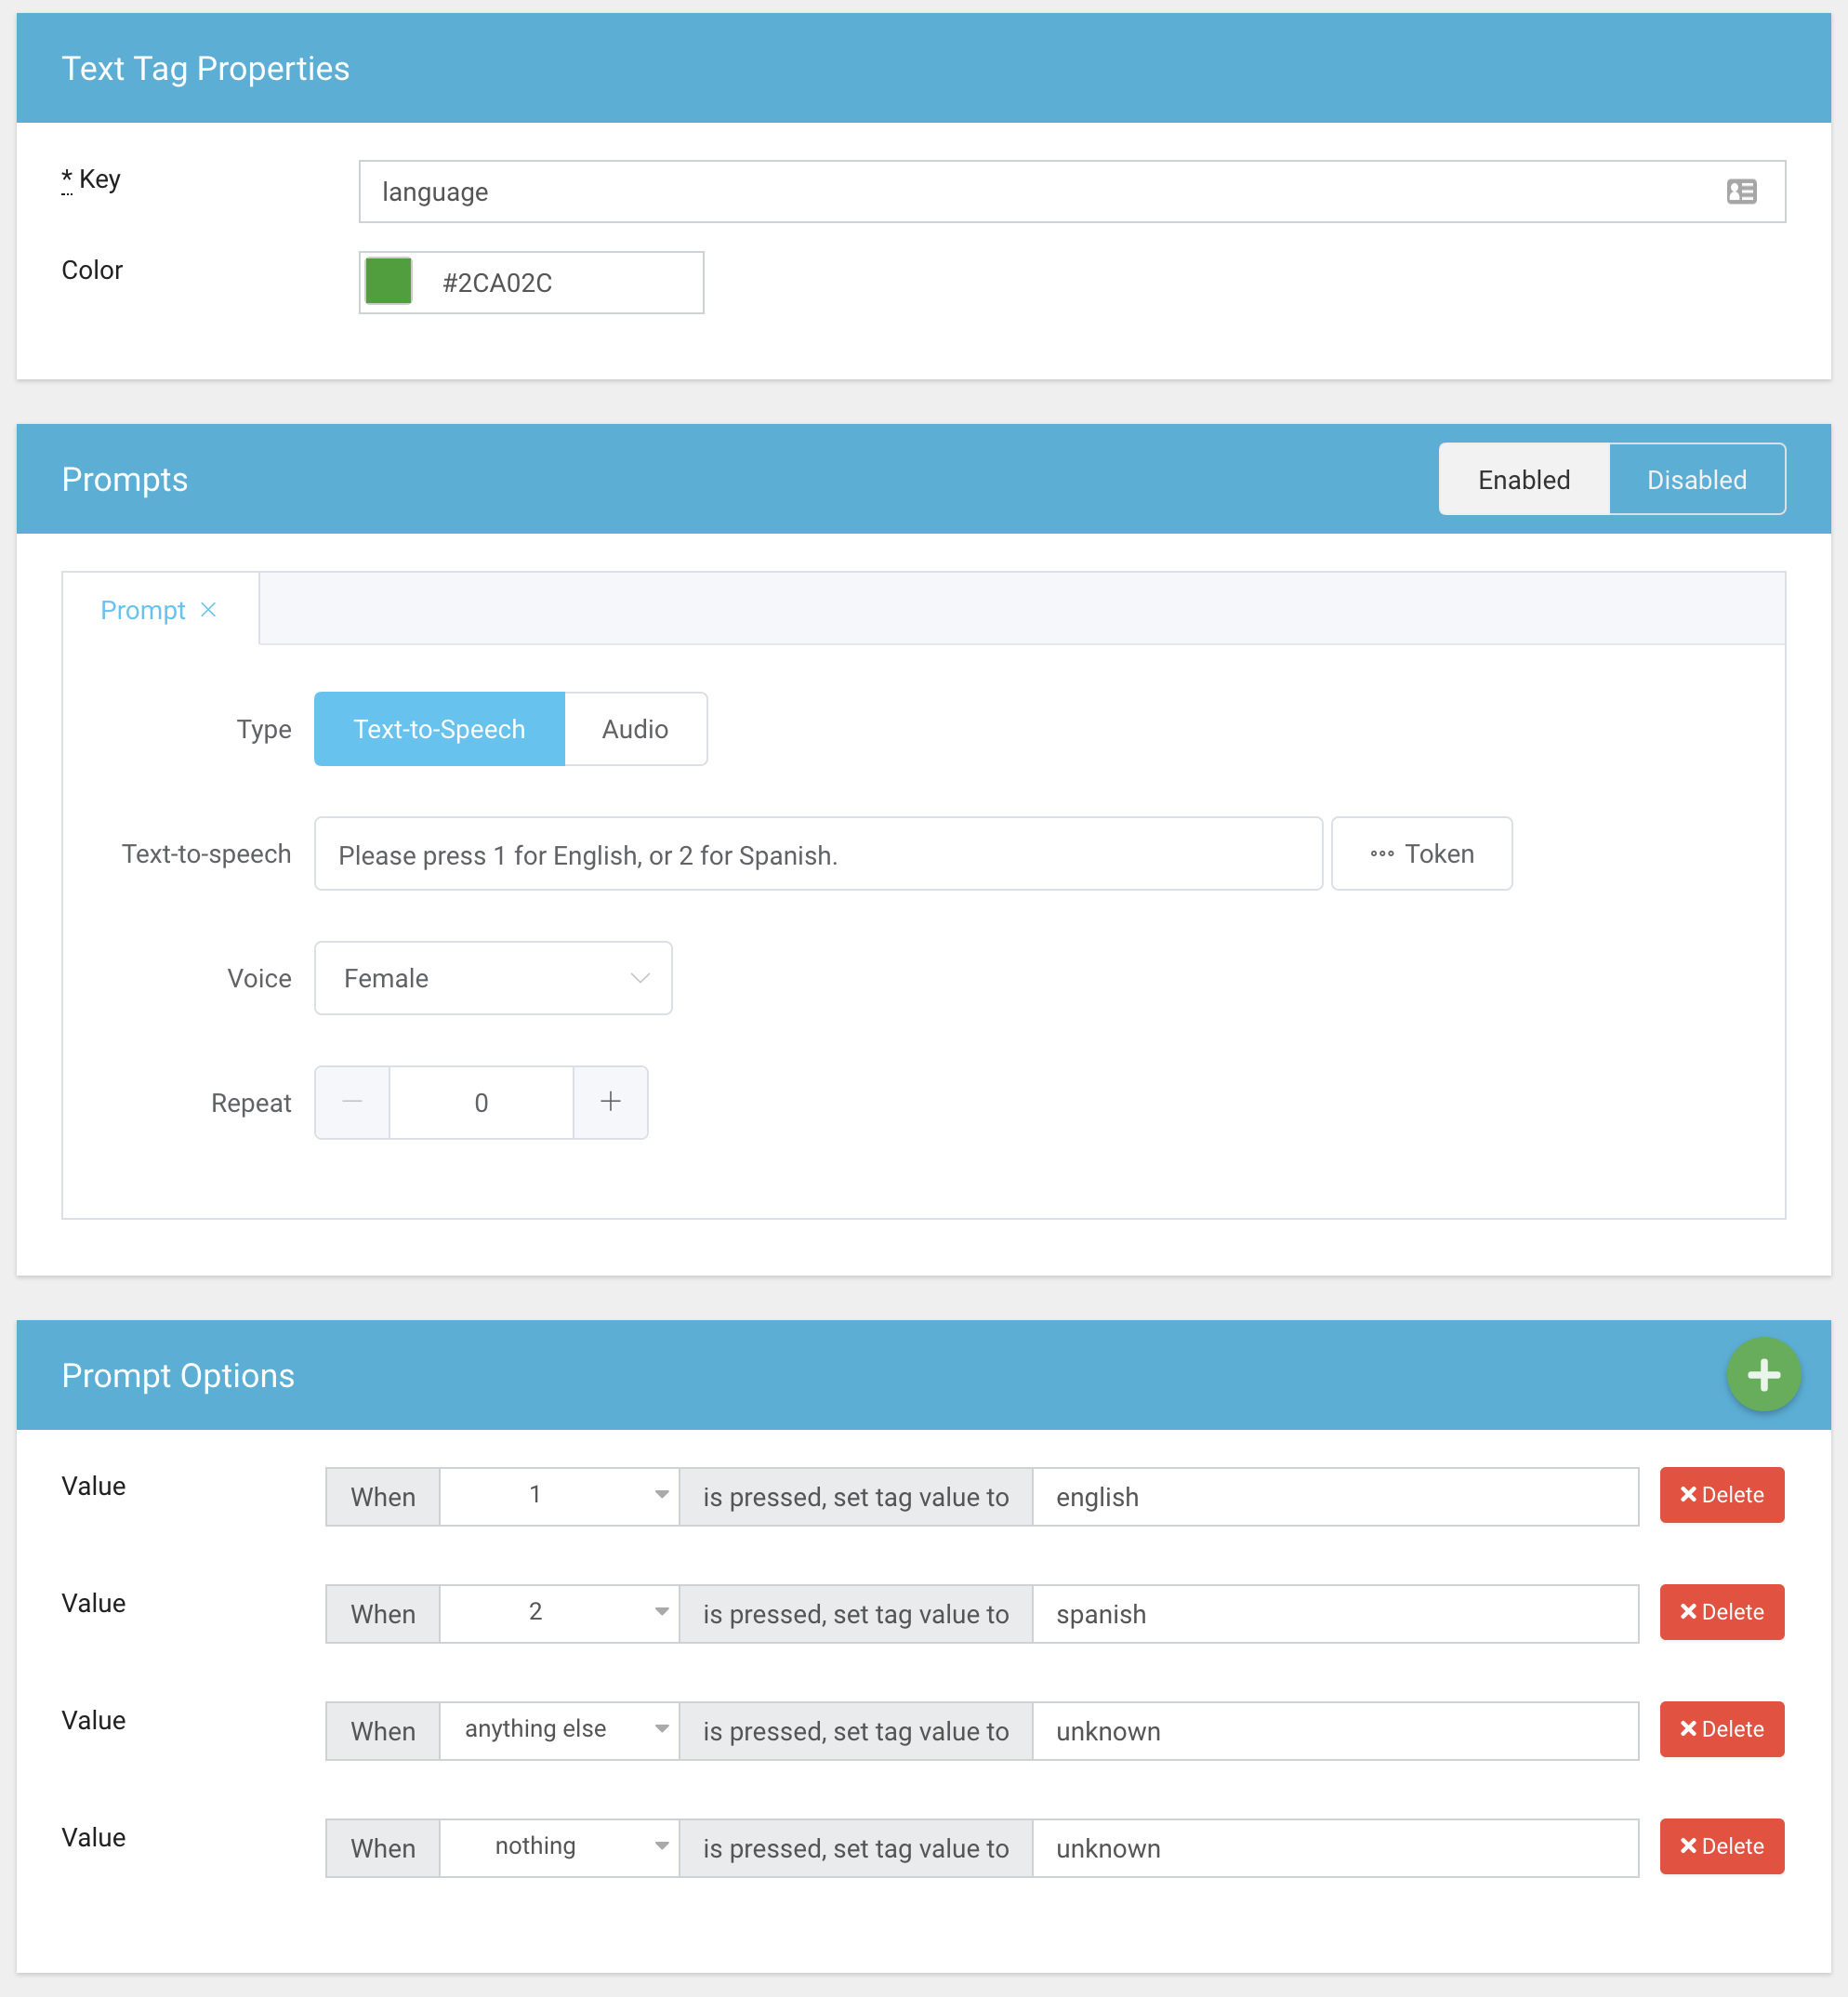Delete the spanish value option

[1721, 1611]
